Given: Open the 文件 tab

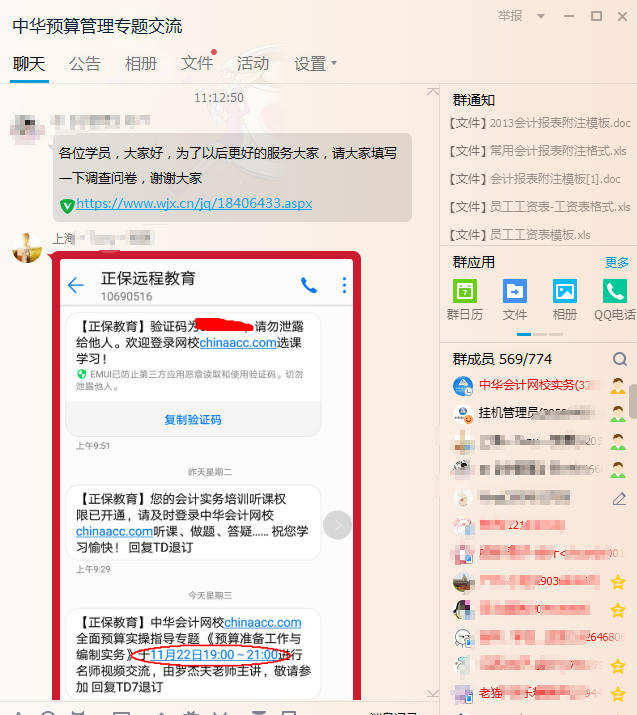Looking at the screenshot, I should pyautogui.click(x=197, y=63).
